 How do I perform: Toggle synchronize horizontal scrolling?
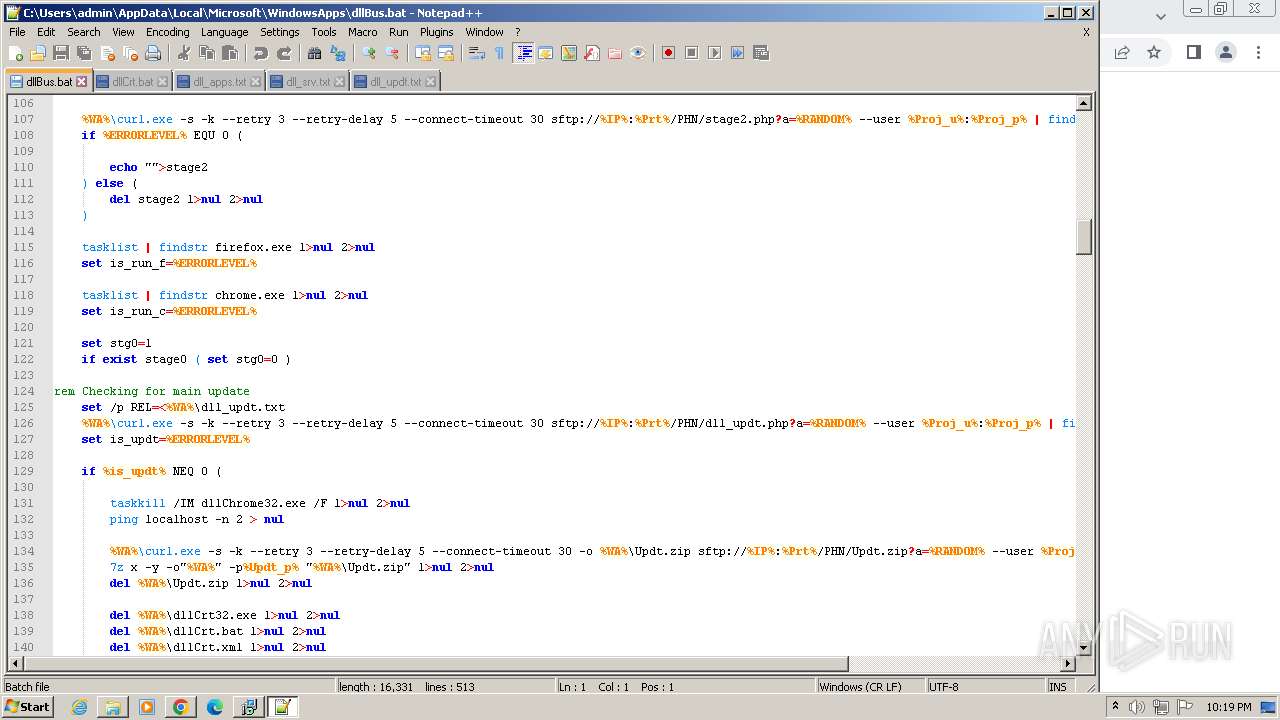[446, 53]
